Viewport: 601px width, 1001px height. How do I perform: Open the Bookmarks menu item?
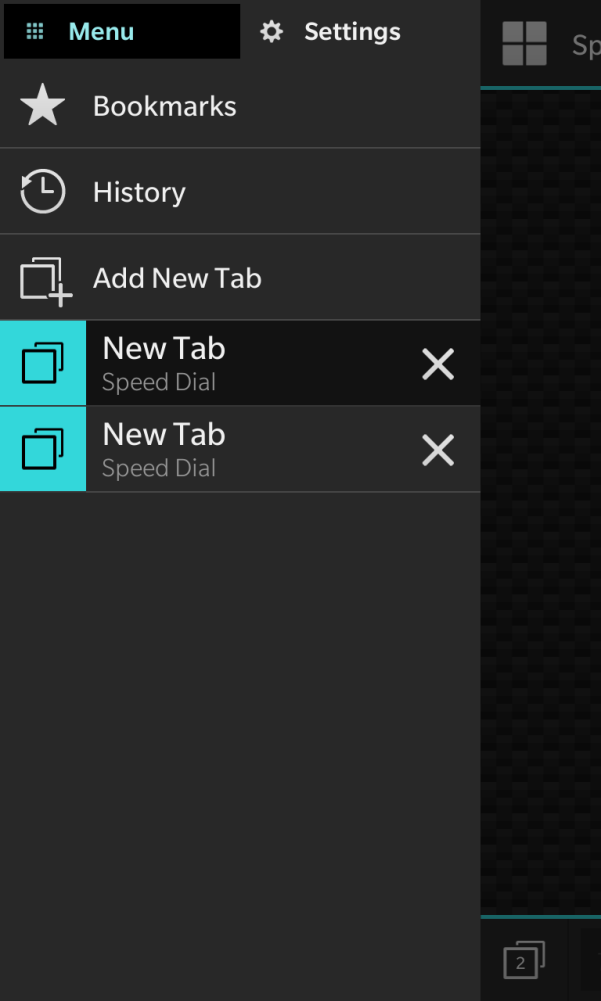point(240,105)
